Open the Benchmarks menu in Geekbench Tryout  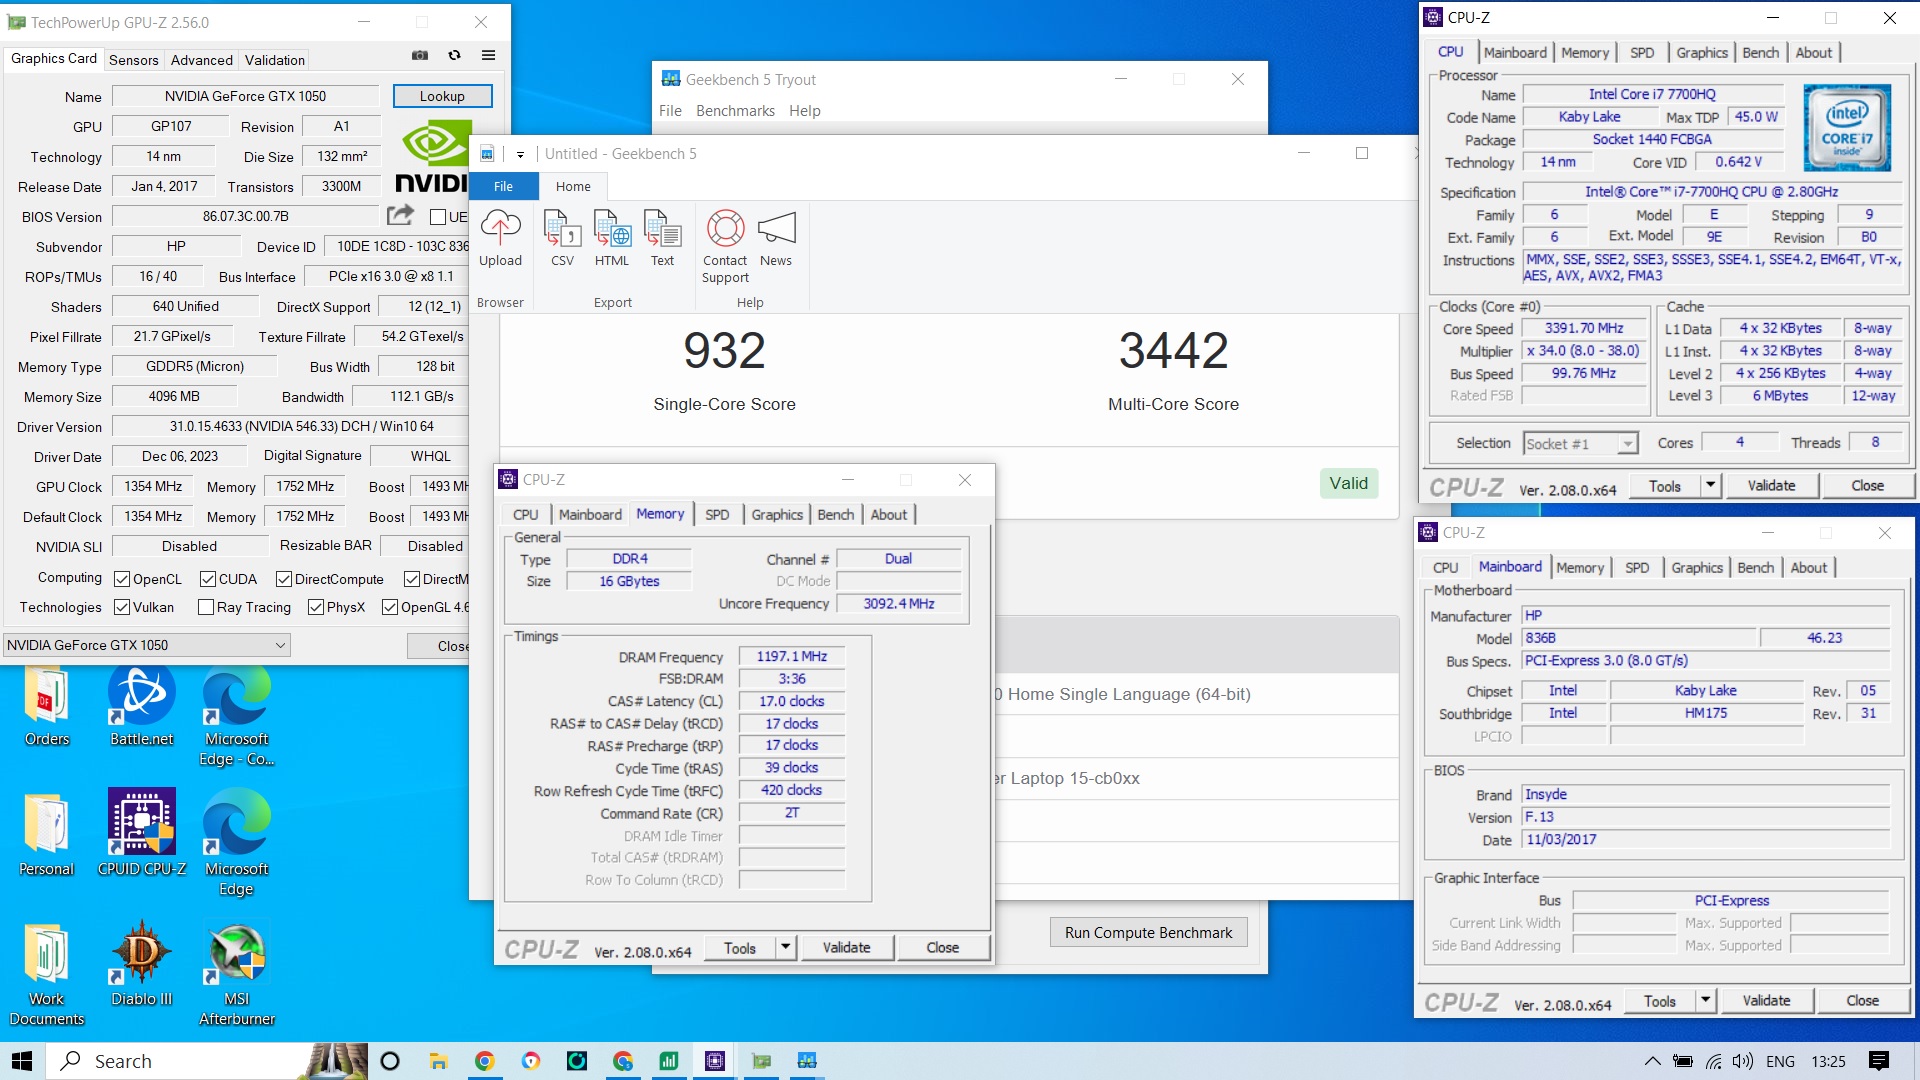point(735,111)
